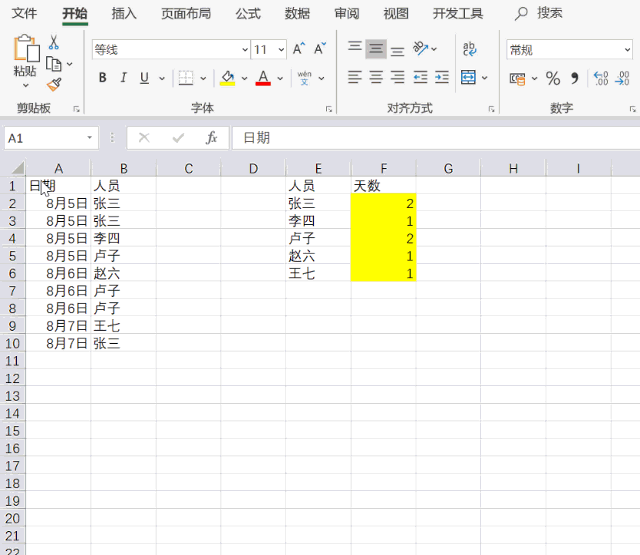
Task: Toggle underline formatting
Action: click(144, 78)
